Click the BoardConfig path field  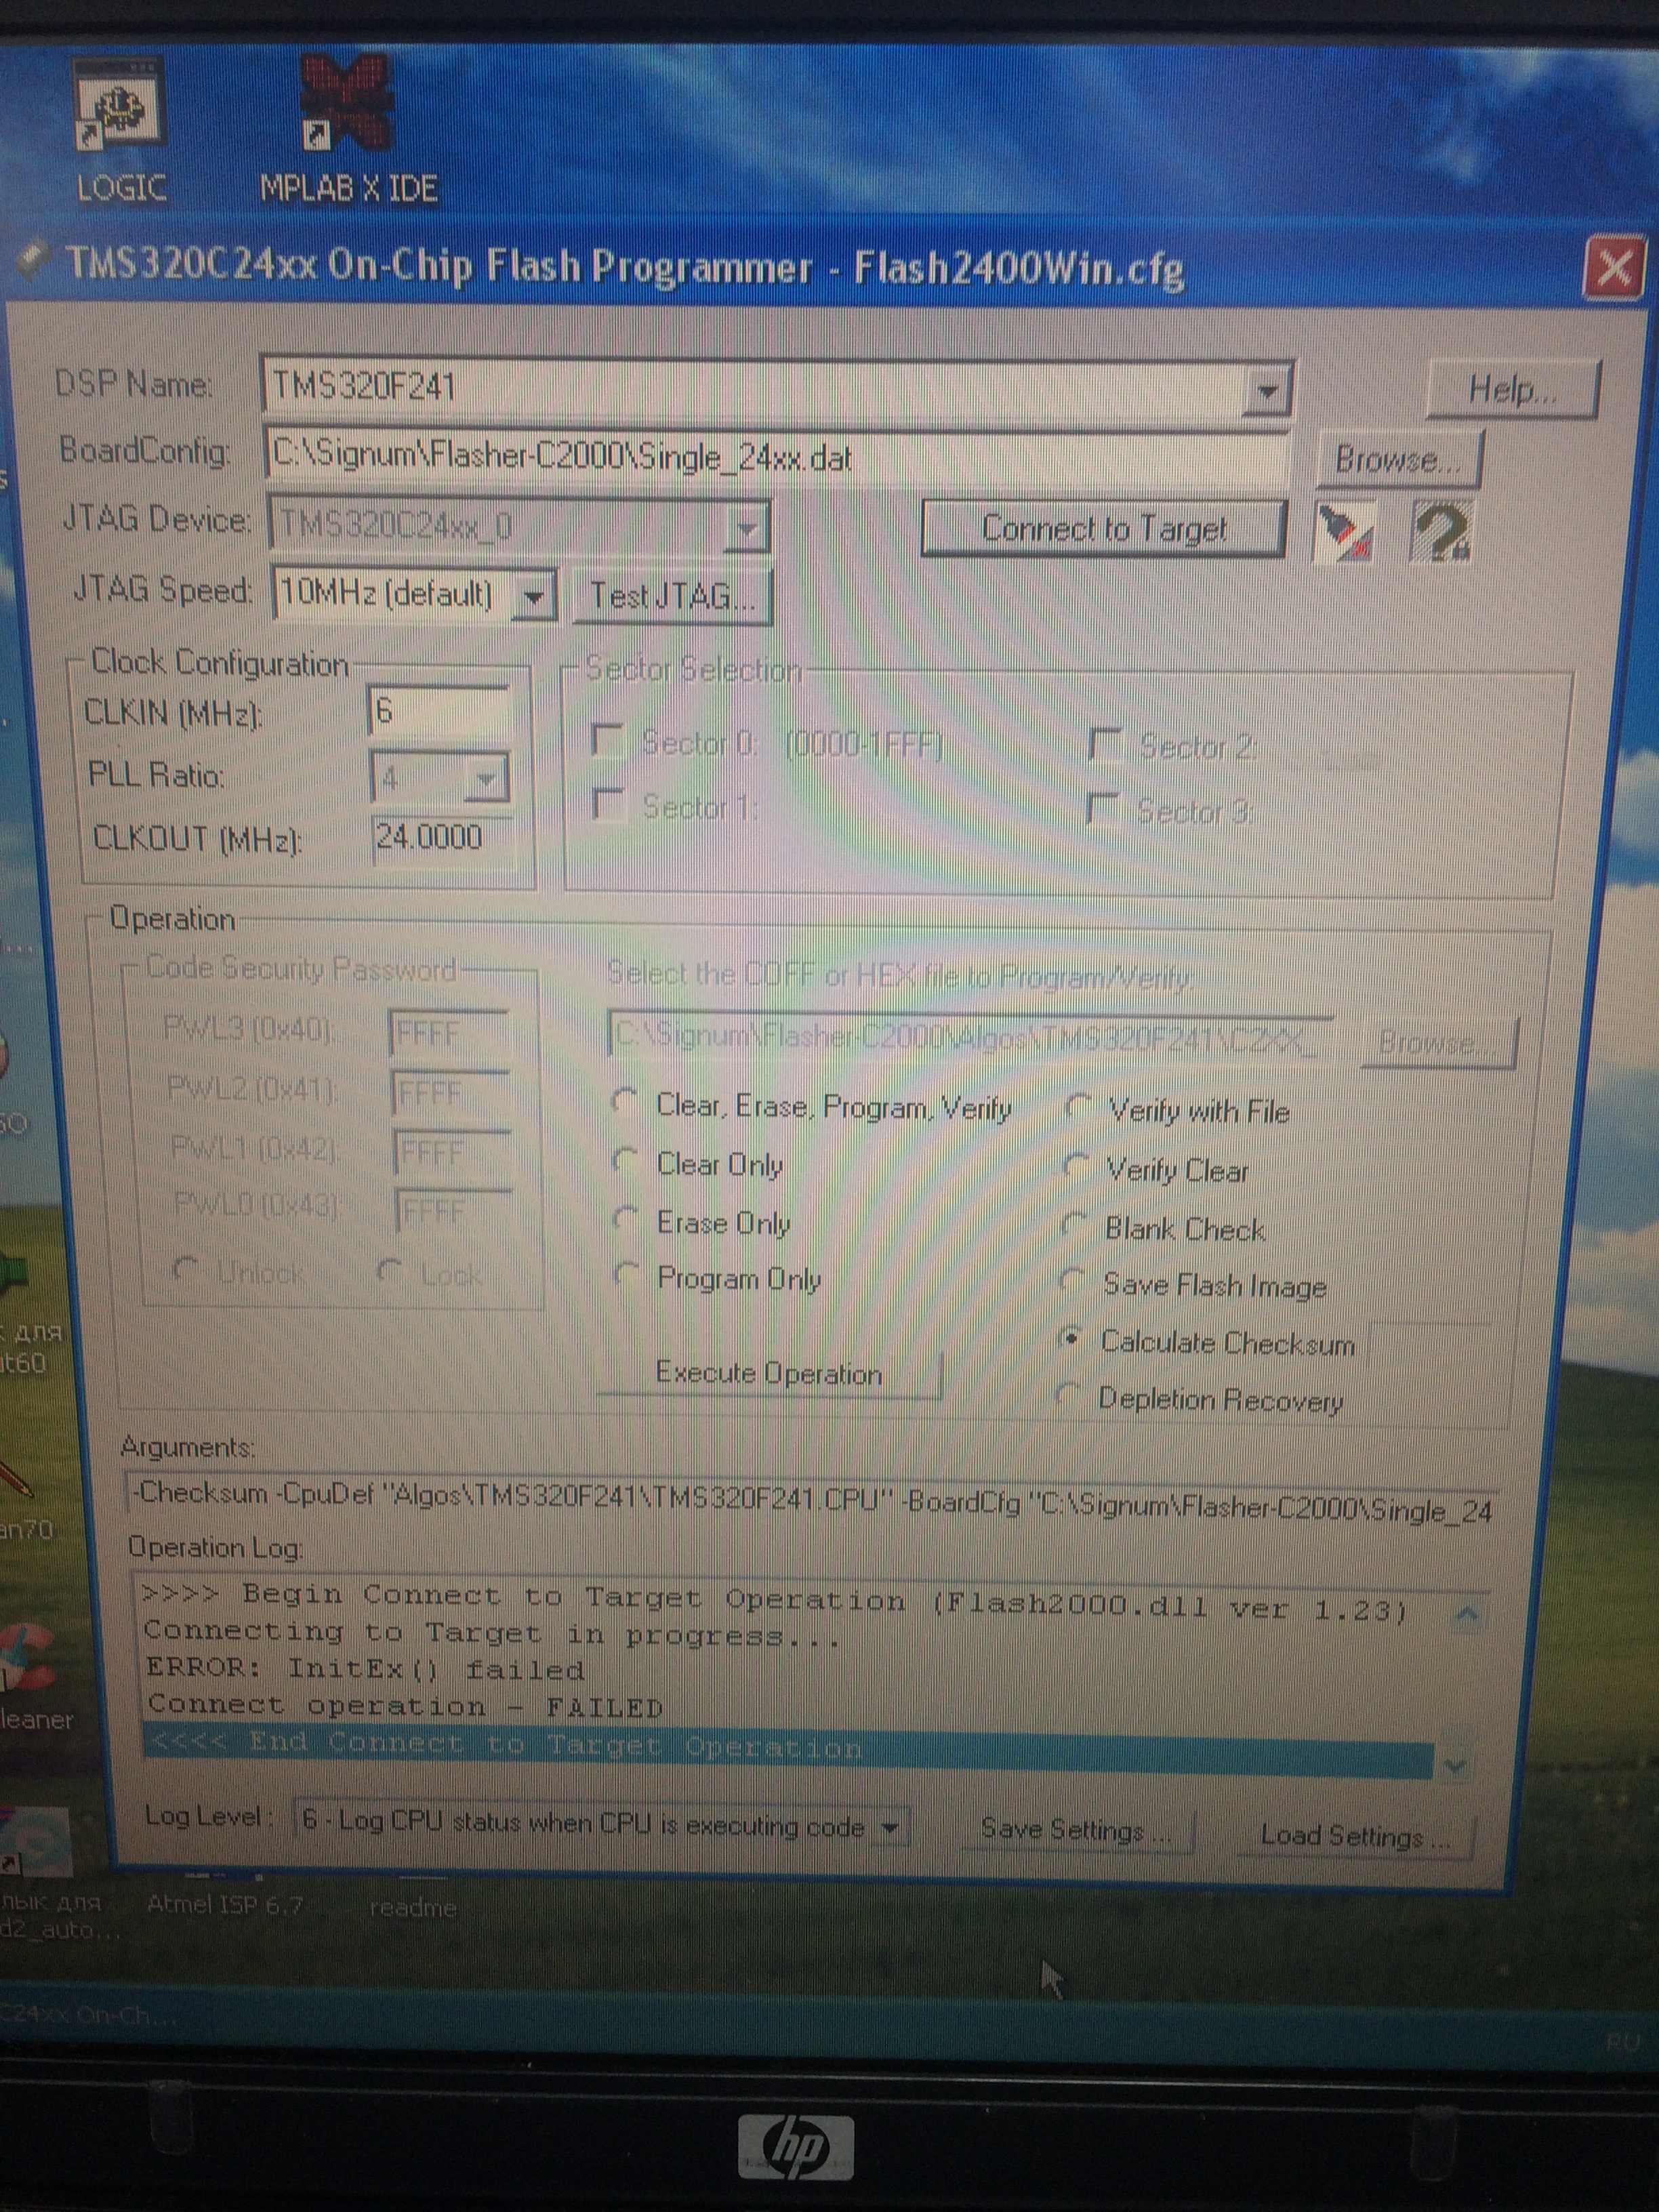[776, 457]
